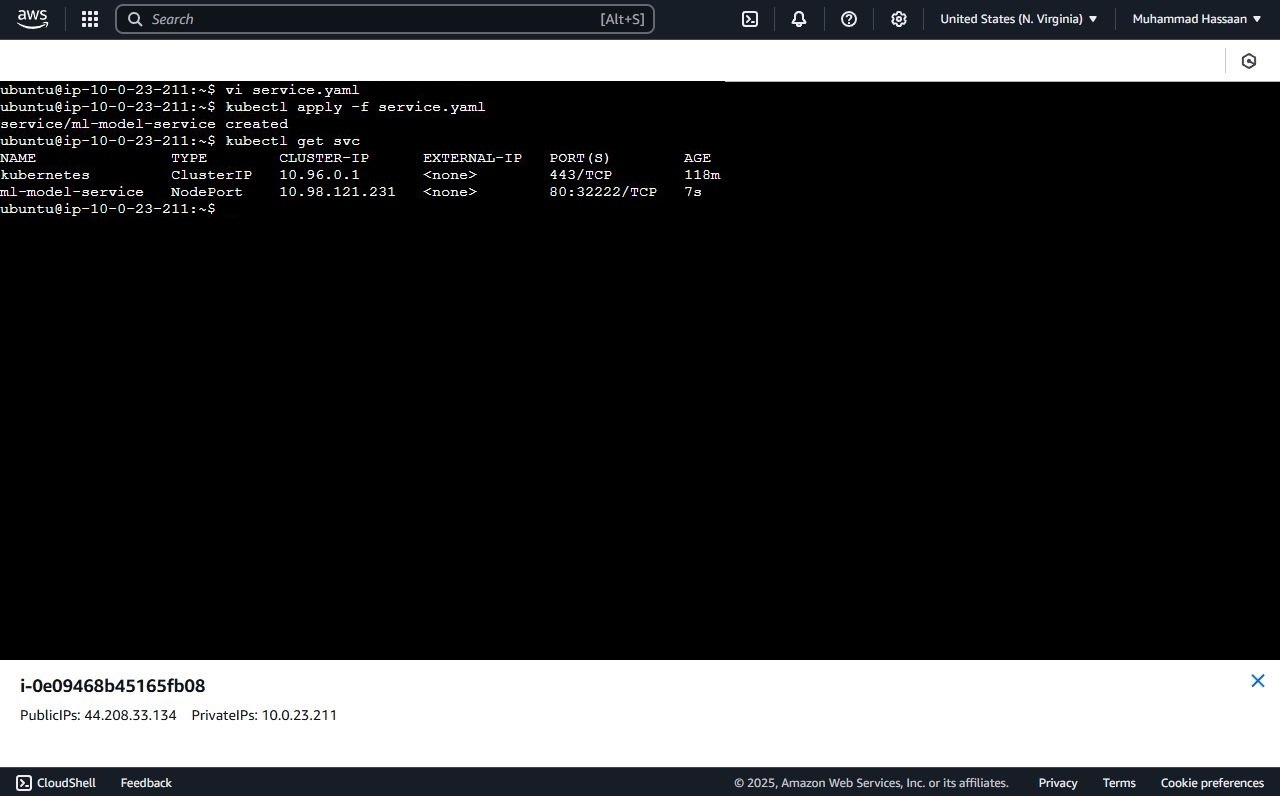Image resolution: width=1280 pixels, height=796 pixels.
Task: Click the copyright notice text
Action: tap(871, 783)
